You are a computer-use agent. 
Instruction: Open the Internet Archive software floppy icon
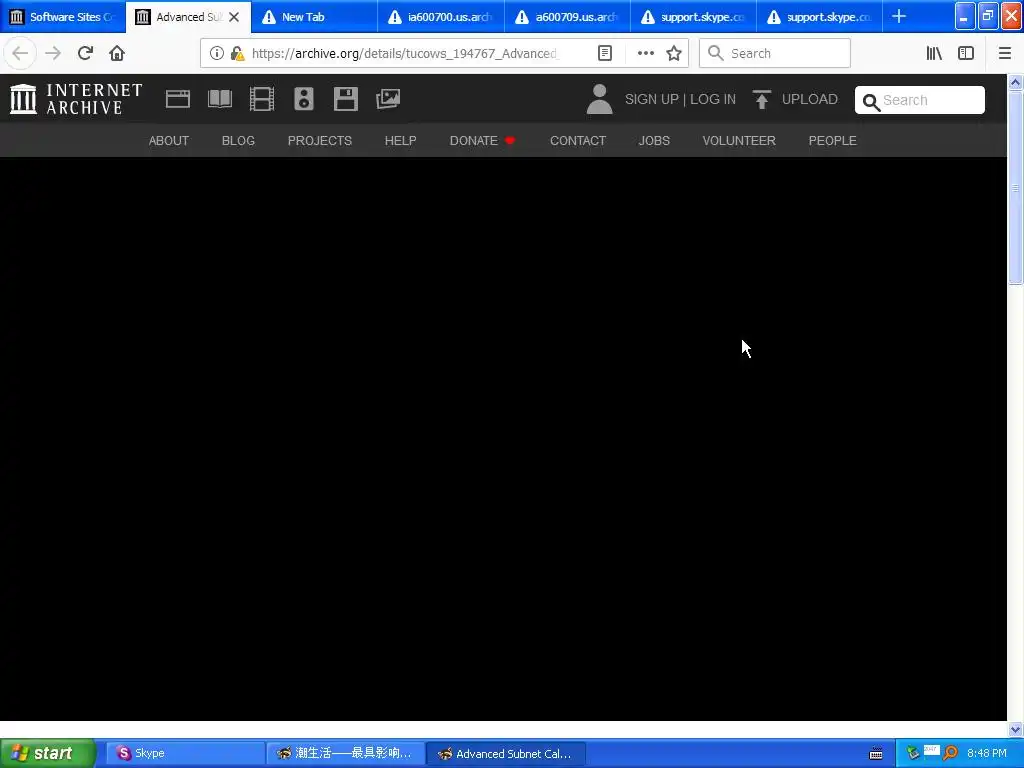click(x=345, y=99)
